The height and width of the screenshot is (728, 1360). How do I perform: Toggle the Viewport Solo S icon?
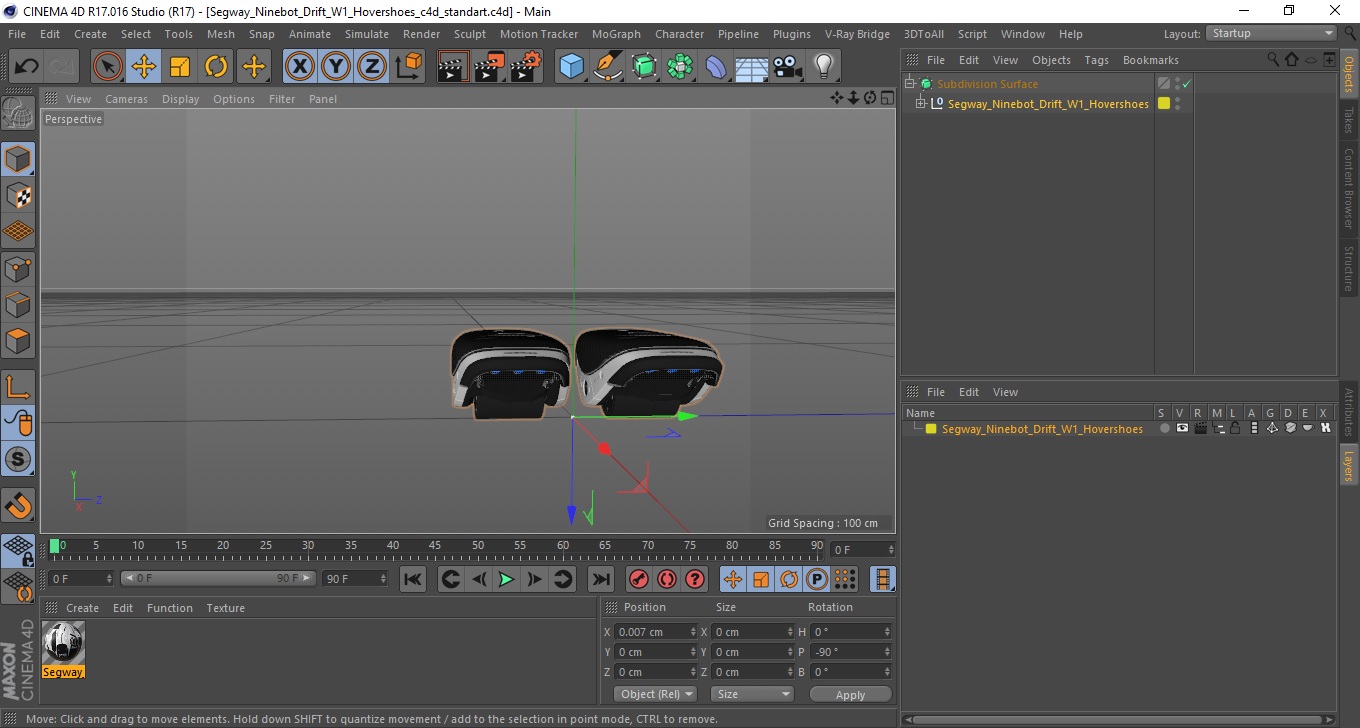click(18, 460)
